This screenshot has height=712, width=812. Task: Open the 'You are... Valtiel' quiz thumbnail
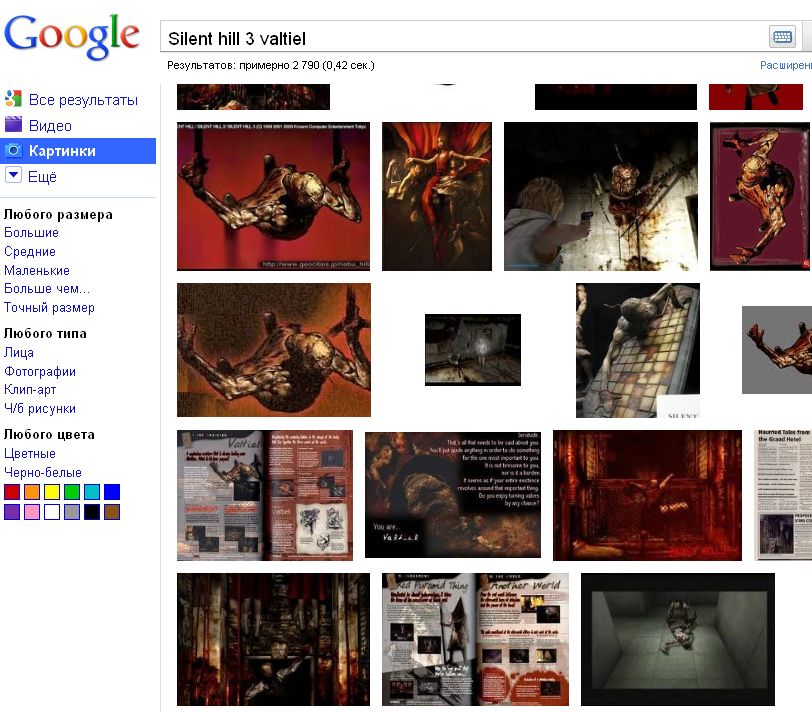(453, 495)
